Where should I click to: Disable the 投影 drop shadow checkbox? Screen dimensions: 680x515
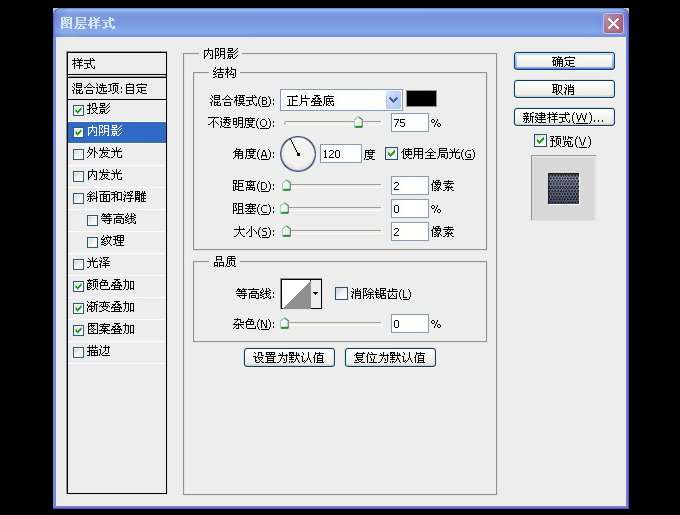tap(79, 109)
